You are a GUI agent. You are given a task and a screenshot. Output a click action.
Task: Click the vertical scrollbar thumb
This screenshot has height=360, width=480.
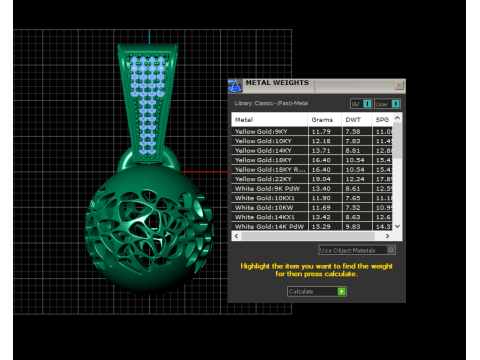pos(397,140)
